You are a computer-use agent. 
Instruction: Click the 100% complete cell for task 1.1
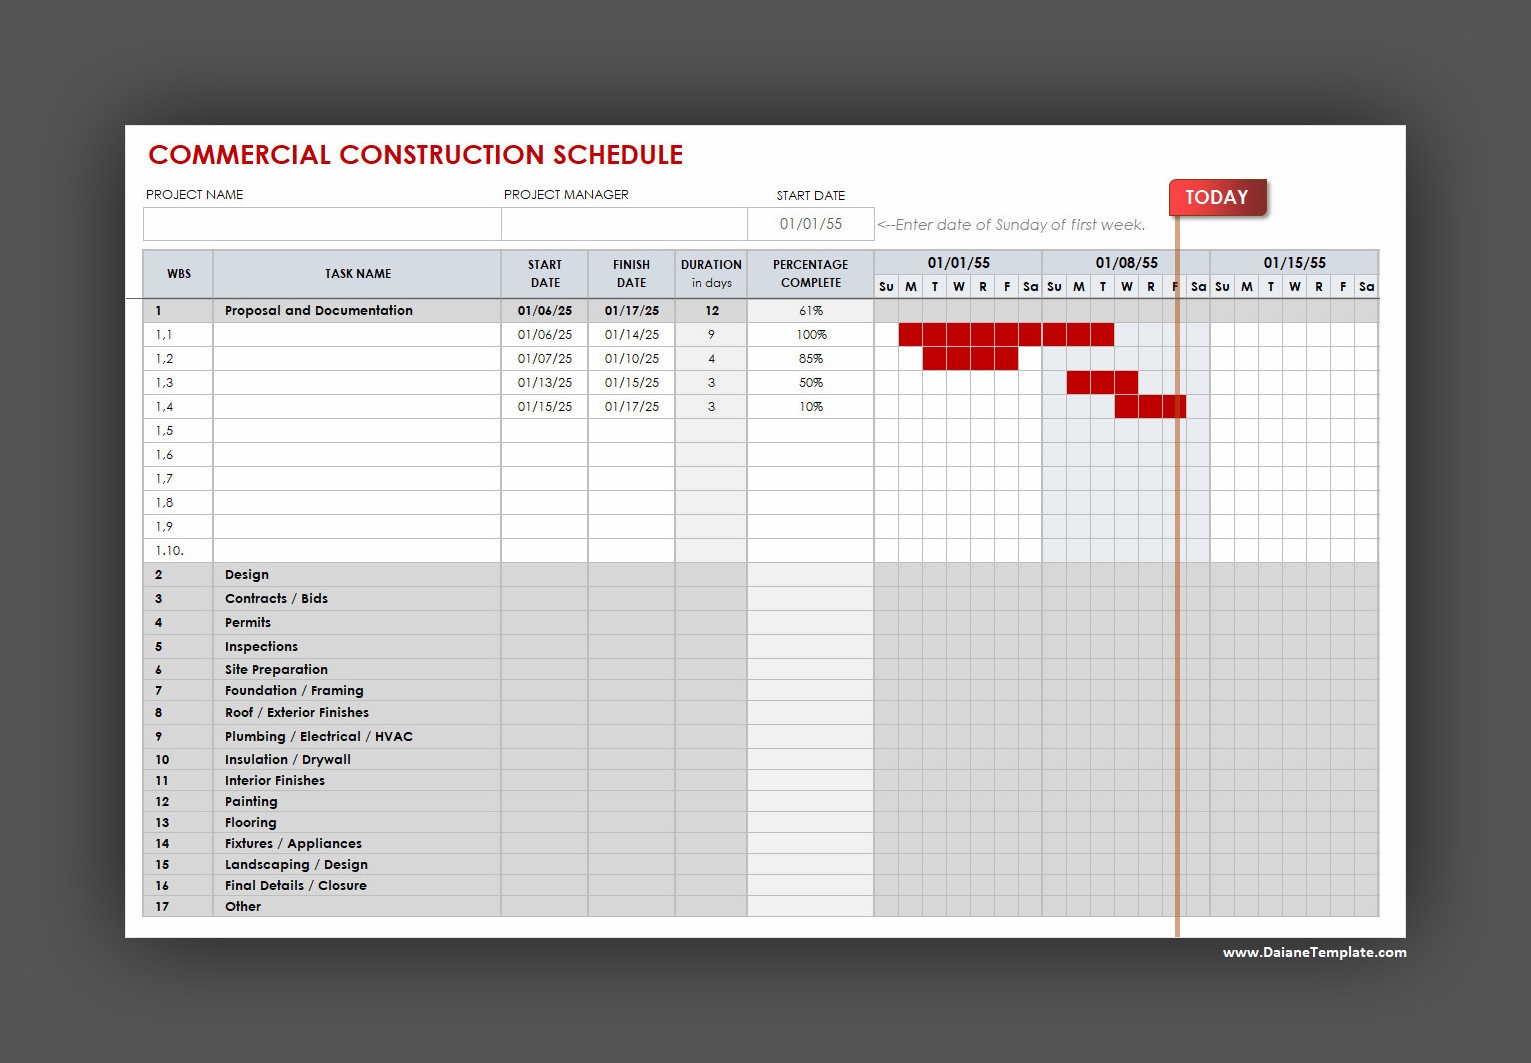click(810, 334)
